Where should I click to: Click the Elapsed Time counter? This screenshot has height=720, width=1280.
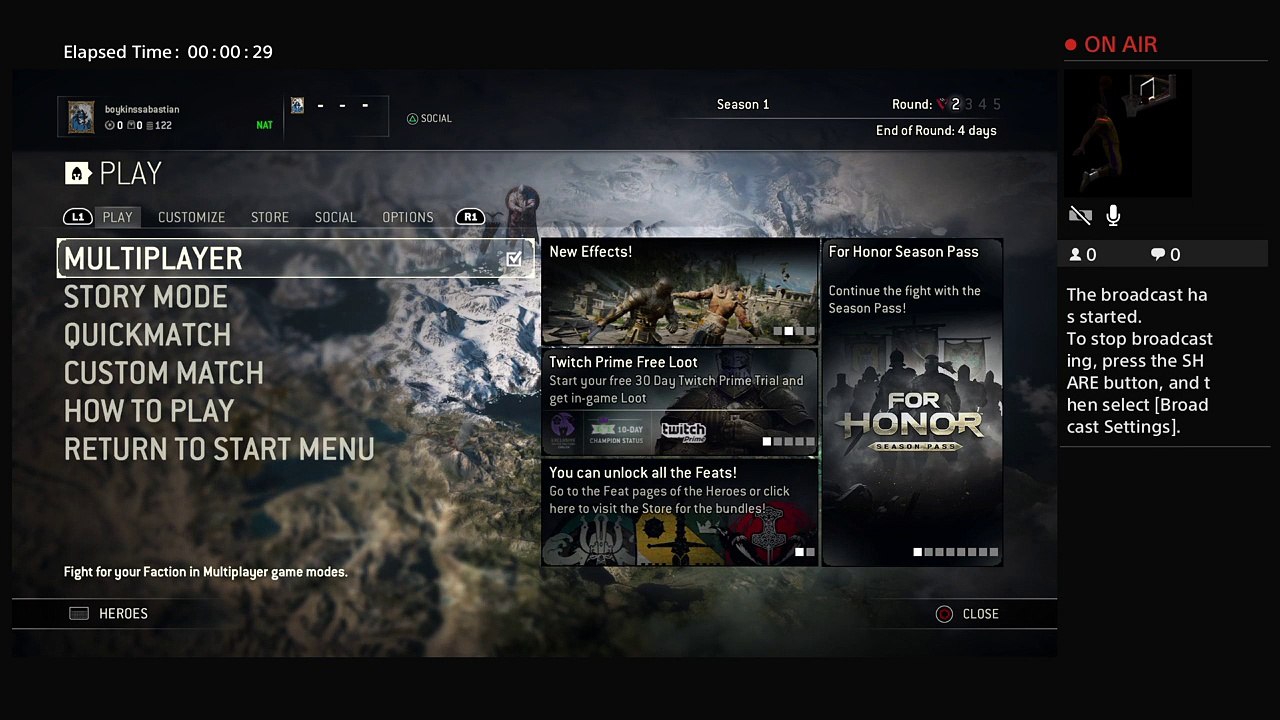click(x=168, y=52)
